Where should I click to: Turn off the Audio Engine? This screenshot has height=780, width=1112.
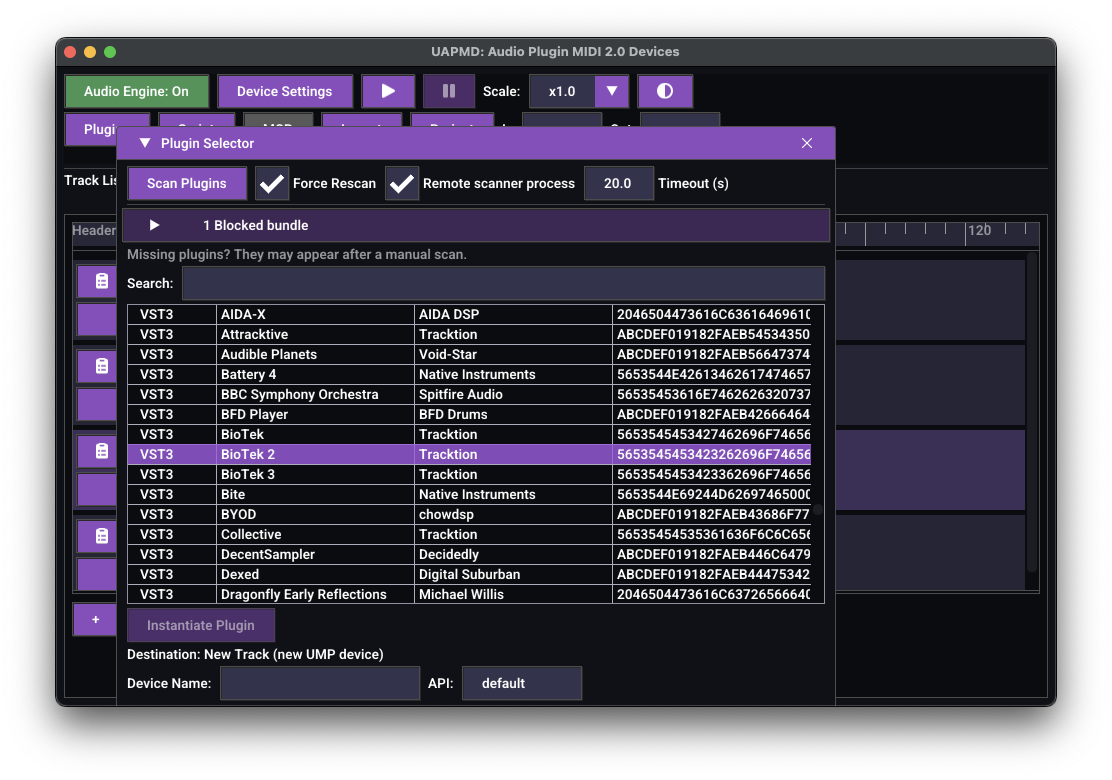tap(136, 91)
